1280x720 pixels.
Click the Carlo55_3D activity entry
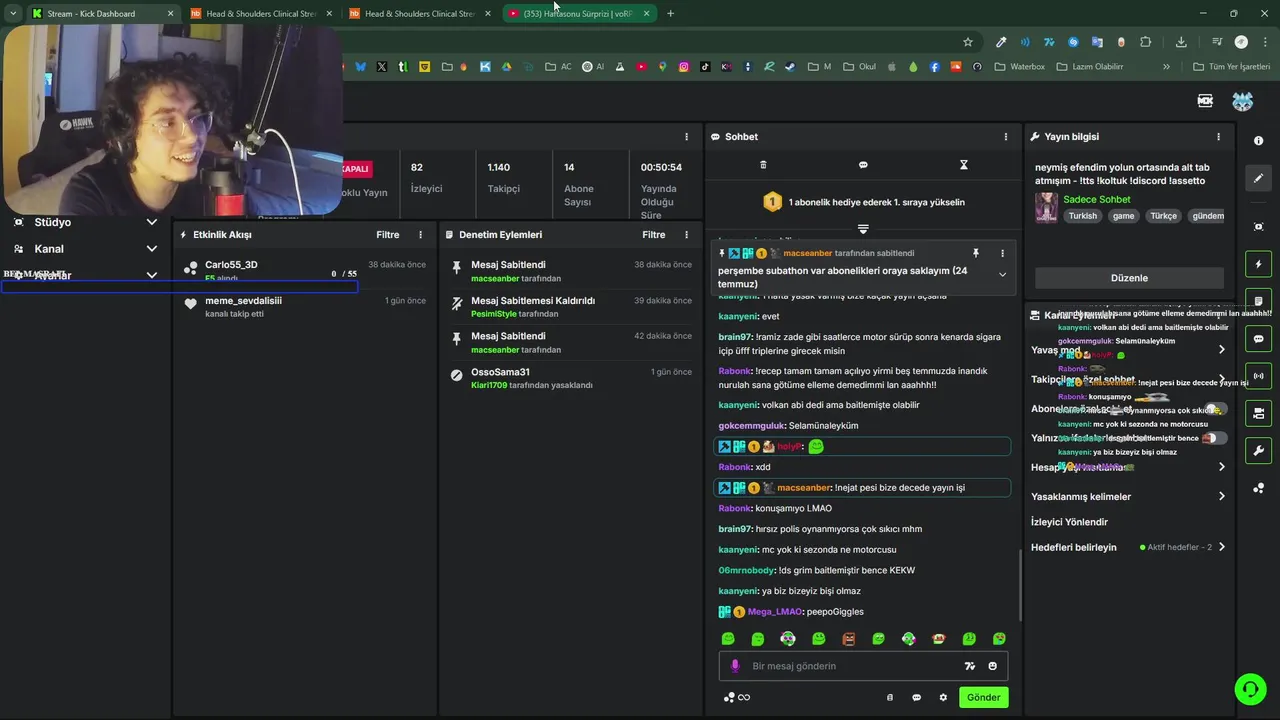click(305, 271)
